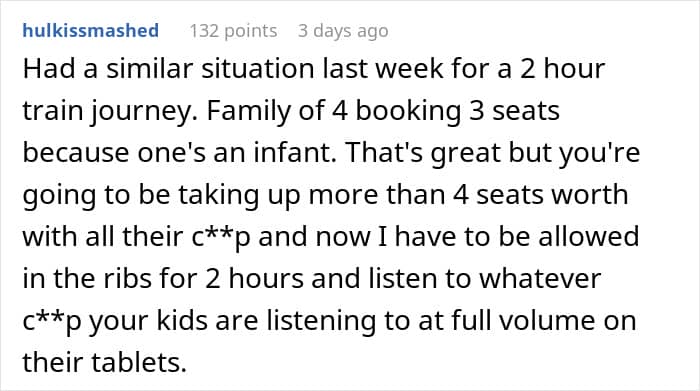Click the words 'train journey' in the comment
This screenshot has width=700, height=391.
[107, 111]
